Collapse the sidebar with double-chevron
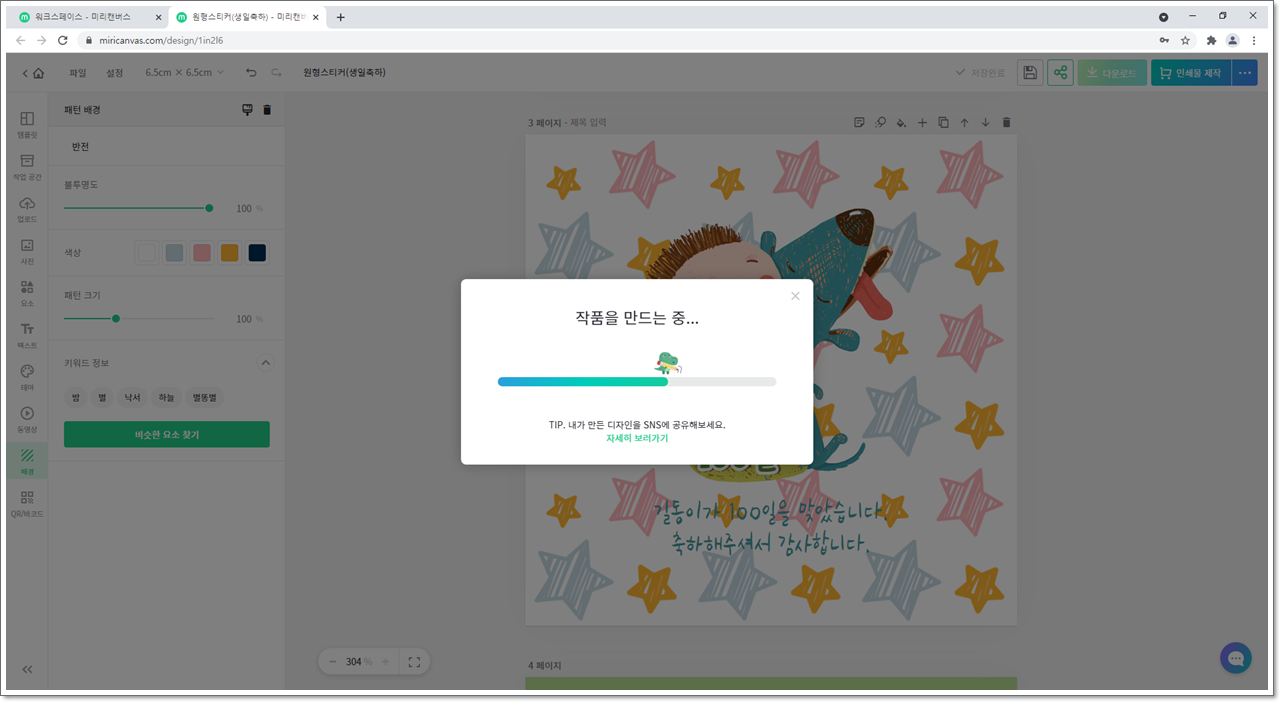 27,669
